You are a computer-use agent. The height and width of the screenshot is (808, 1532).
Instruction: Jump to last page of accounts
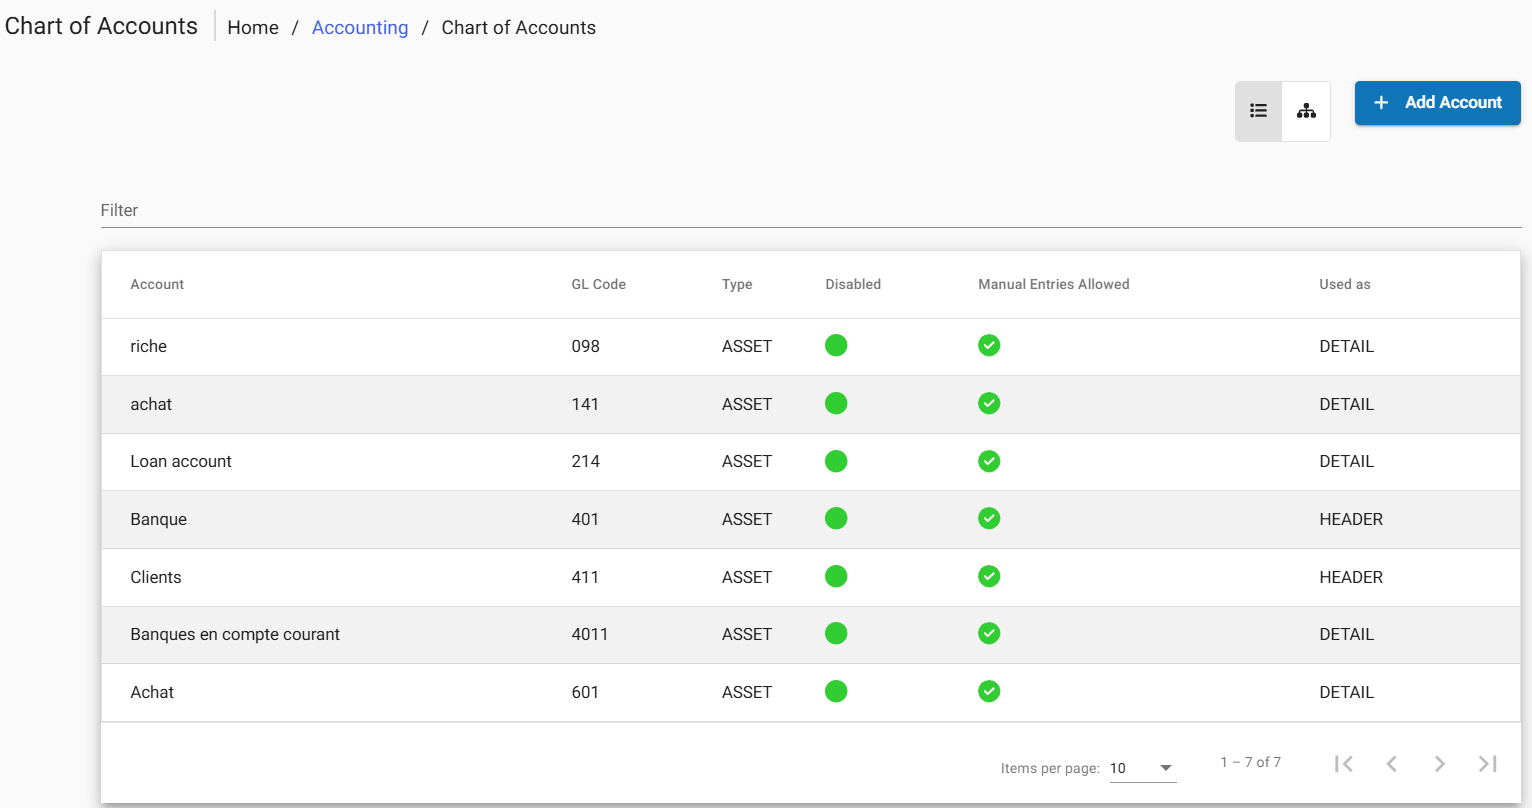[1488, 763]
